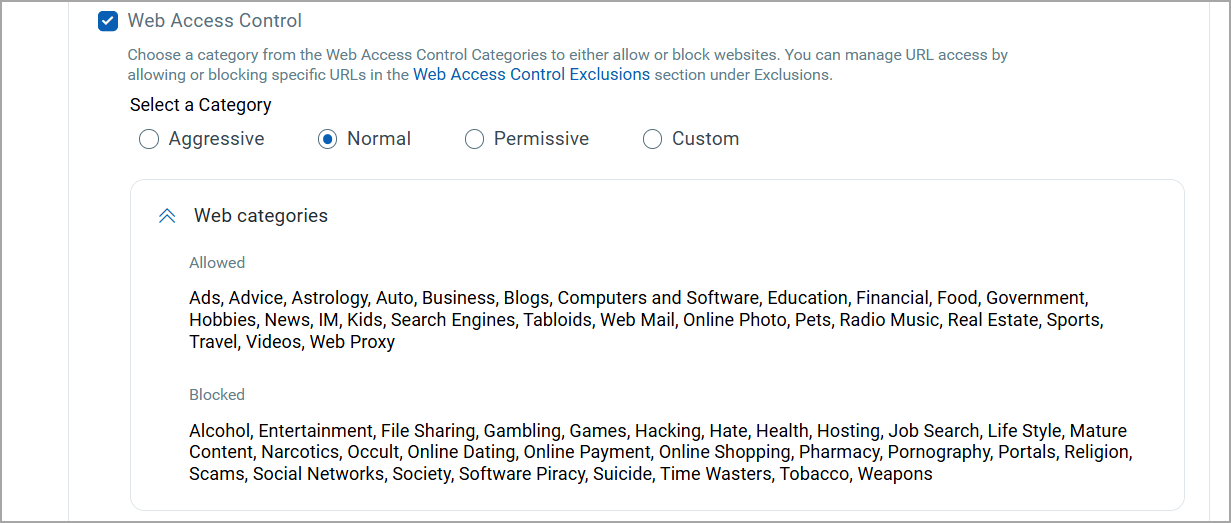Choose the Permissive radio button
Screen dimensions: 1231x523
[x=474, y=139]
